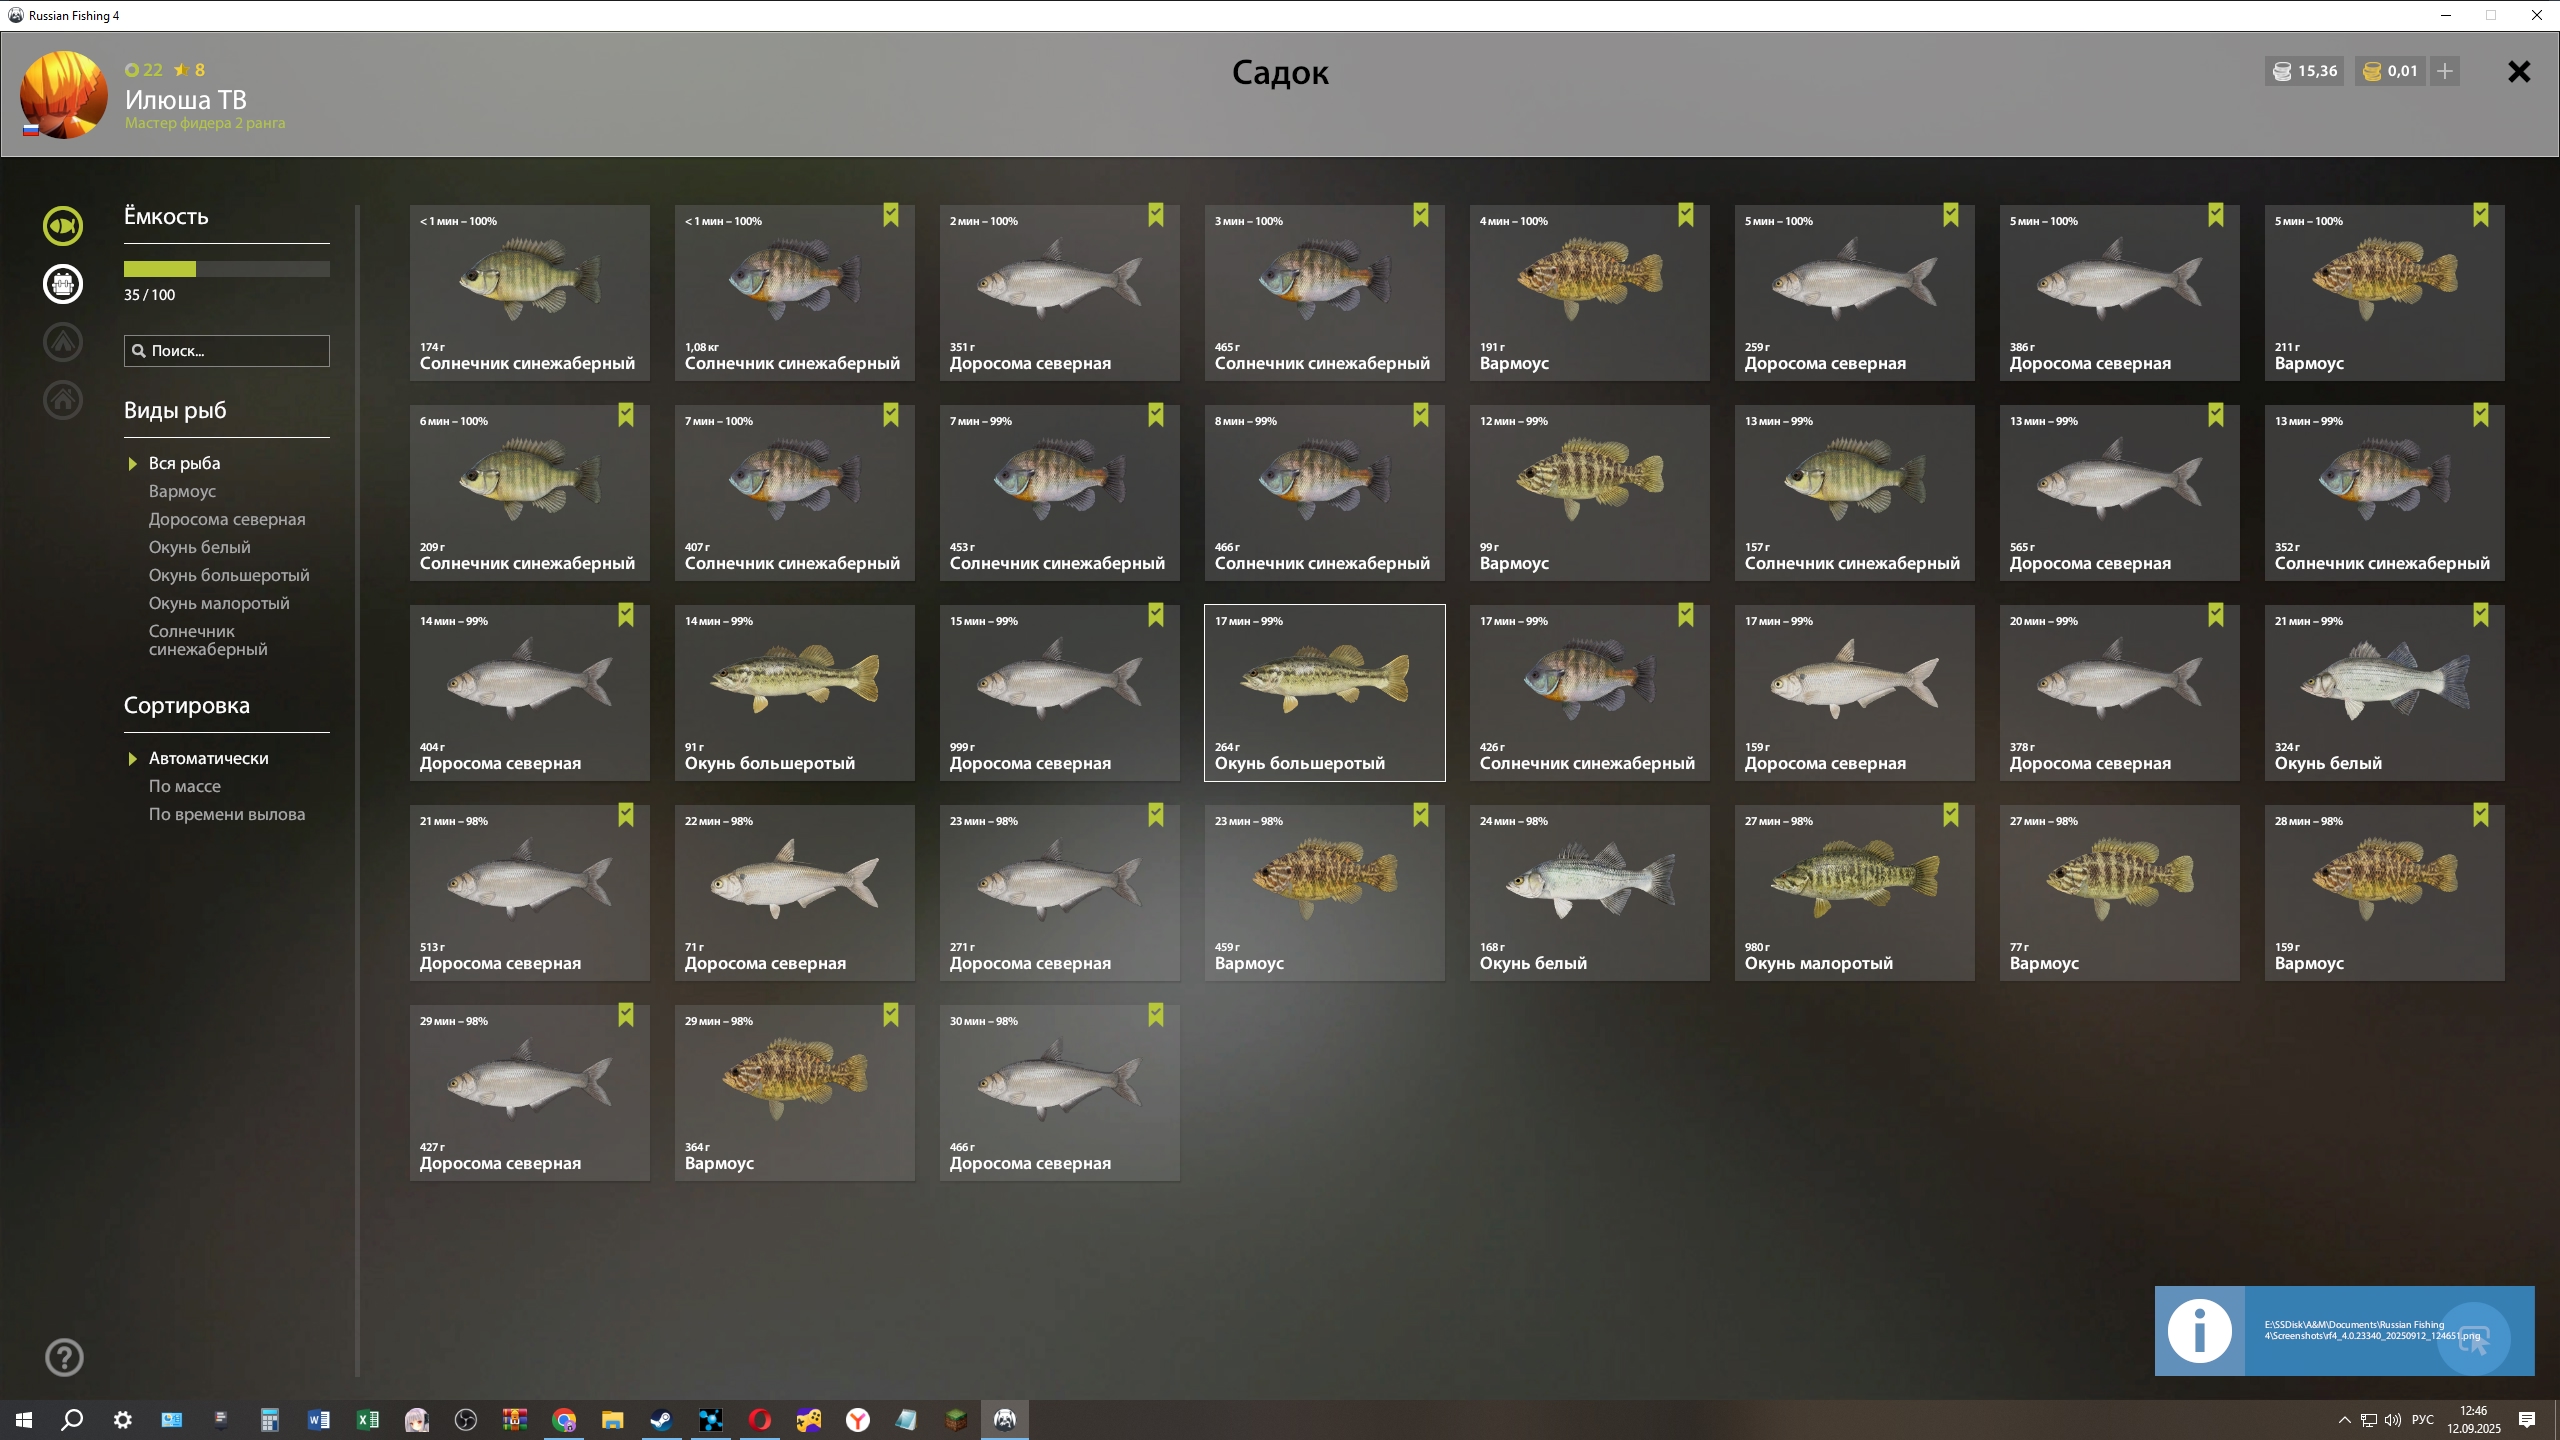This screenshot has height=1440, width=2560.
Task: Open the Yandex browser taskbar icon
Action: click(857, 1420)
